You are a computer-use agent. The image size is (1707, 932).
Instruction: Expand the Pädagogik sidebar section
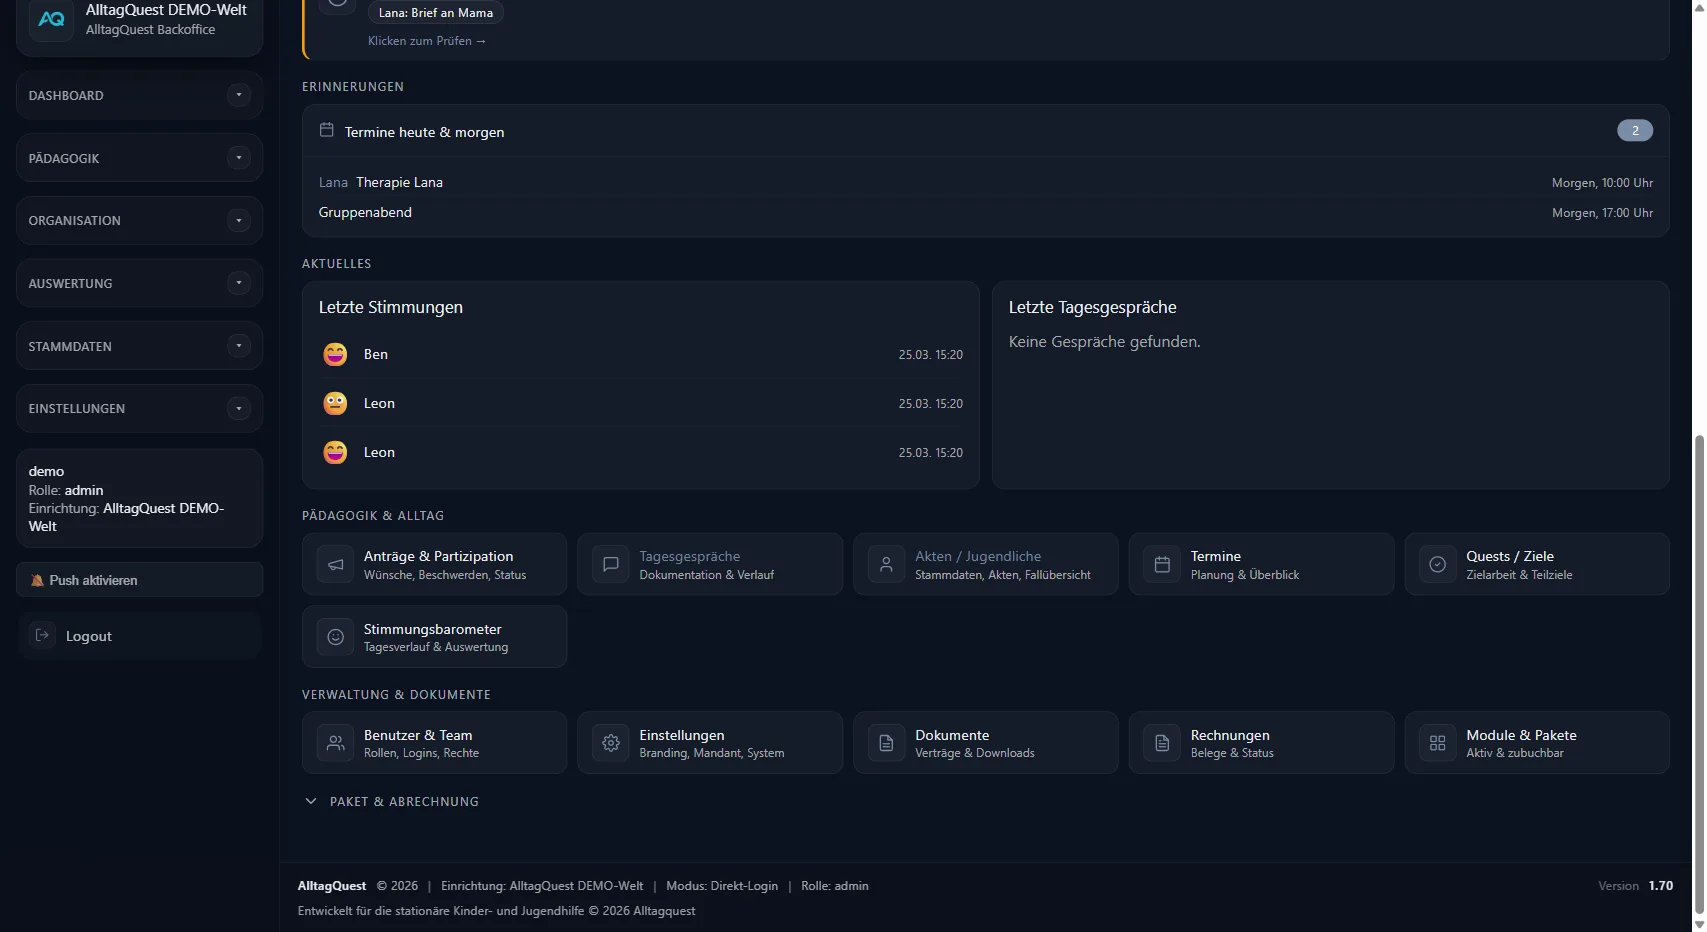click(139, 158)
